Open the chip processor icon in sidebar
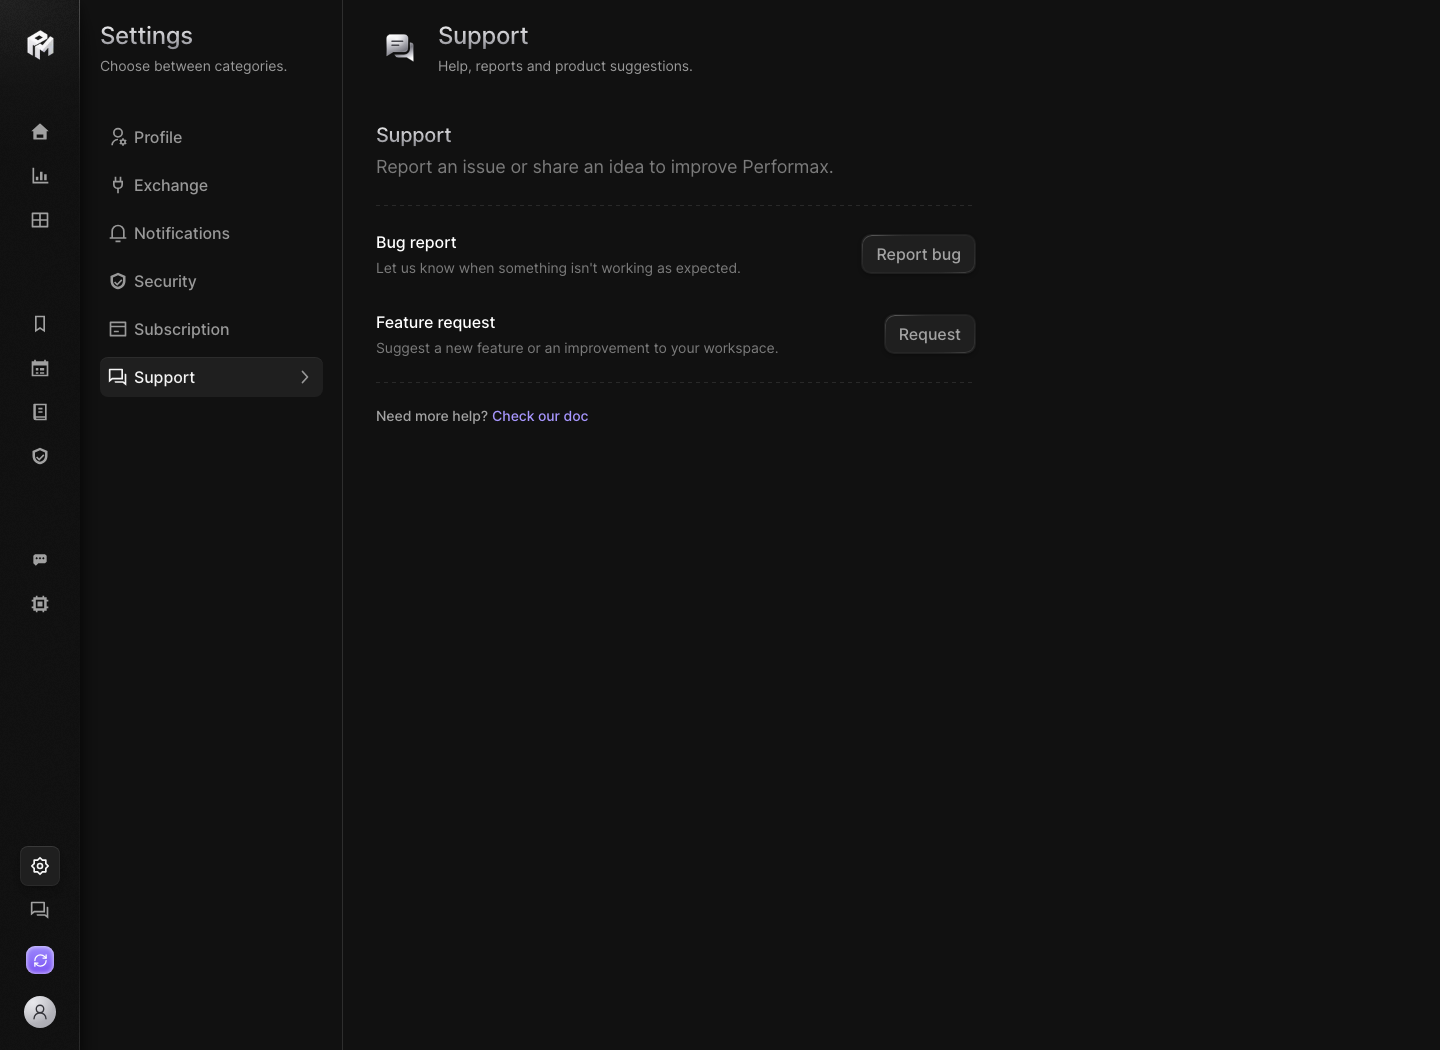Image resolution: width=1440 pixels, height=1050 pixels. pyautogui.click(x=40, y=604)
